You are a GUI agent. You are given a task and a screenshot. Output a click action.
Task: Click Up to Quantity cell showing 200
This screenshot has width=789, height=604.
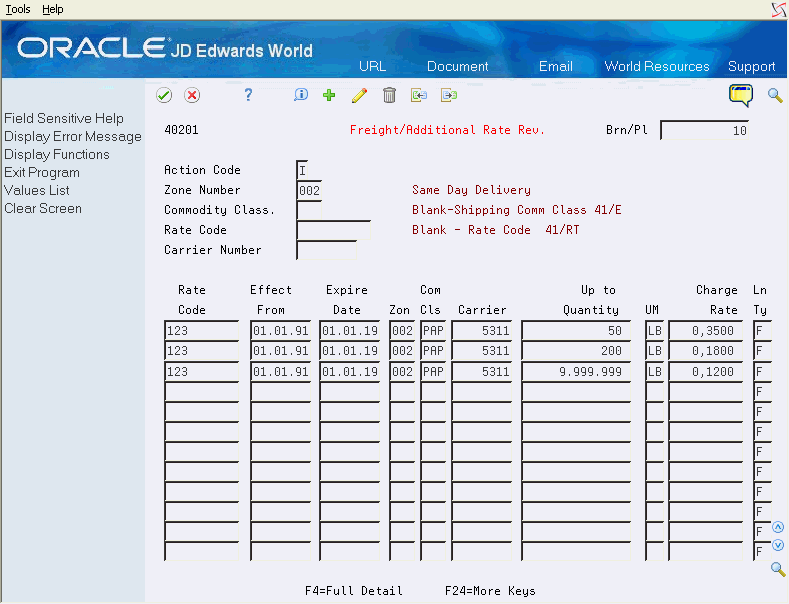(576, 351)
